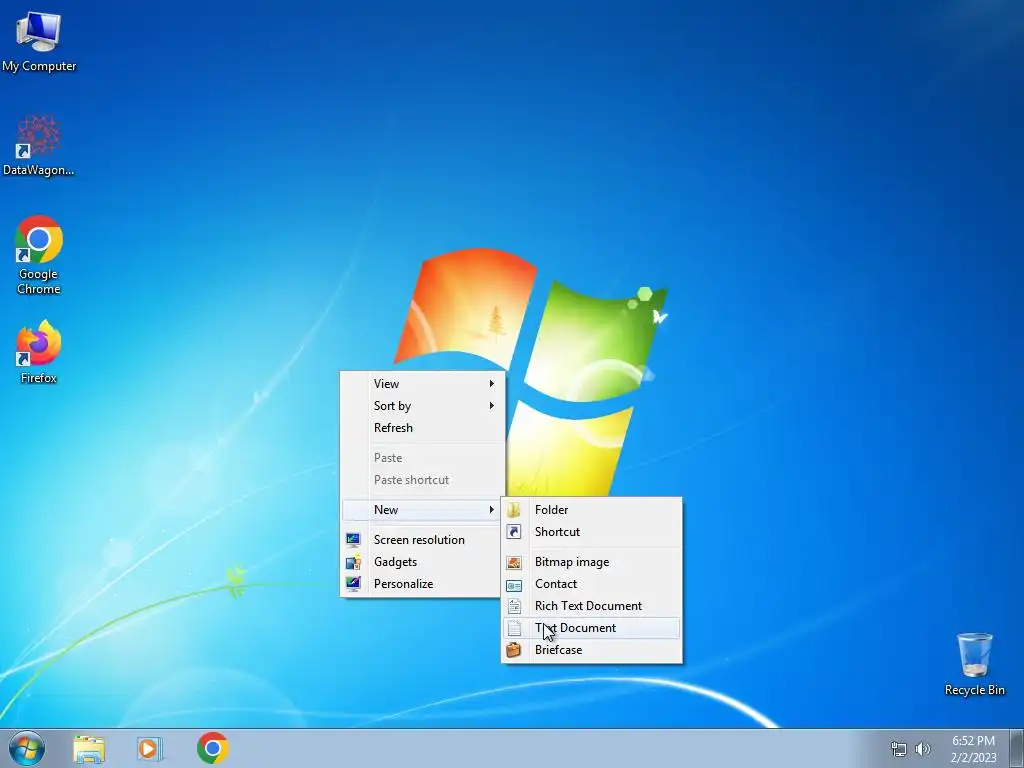Image resolution: width=1024 pixels, height=768 pixels.
Task: Select the Google Chrome desktop shortcut
Action: point(39,255)
